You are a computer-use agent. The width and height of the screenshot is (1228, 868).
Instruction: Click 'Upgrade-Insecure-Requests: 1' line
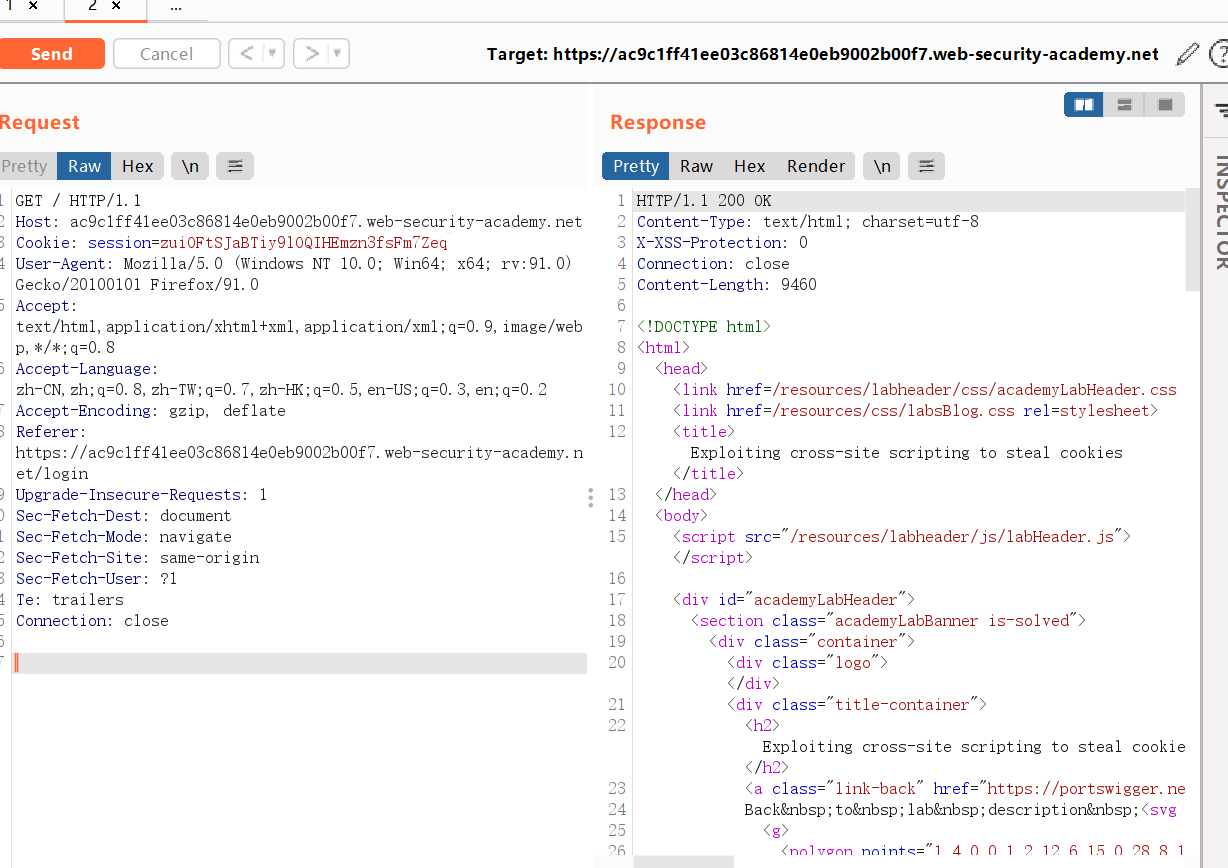(141, 495)
